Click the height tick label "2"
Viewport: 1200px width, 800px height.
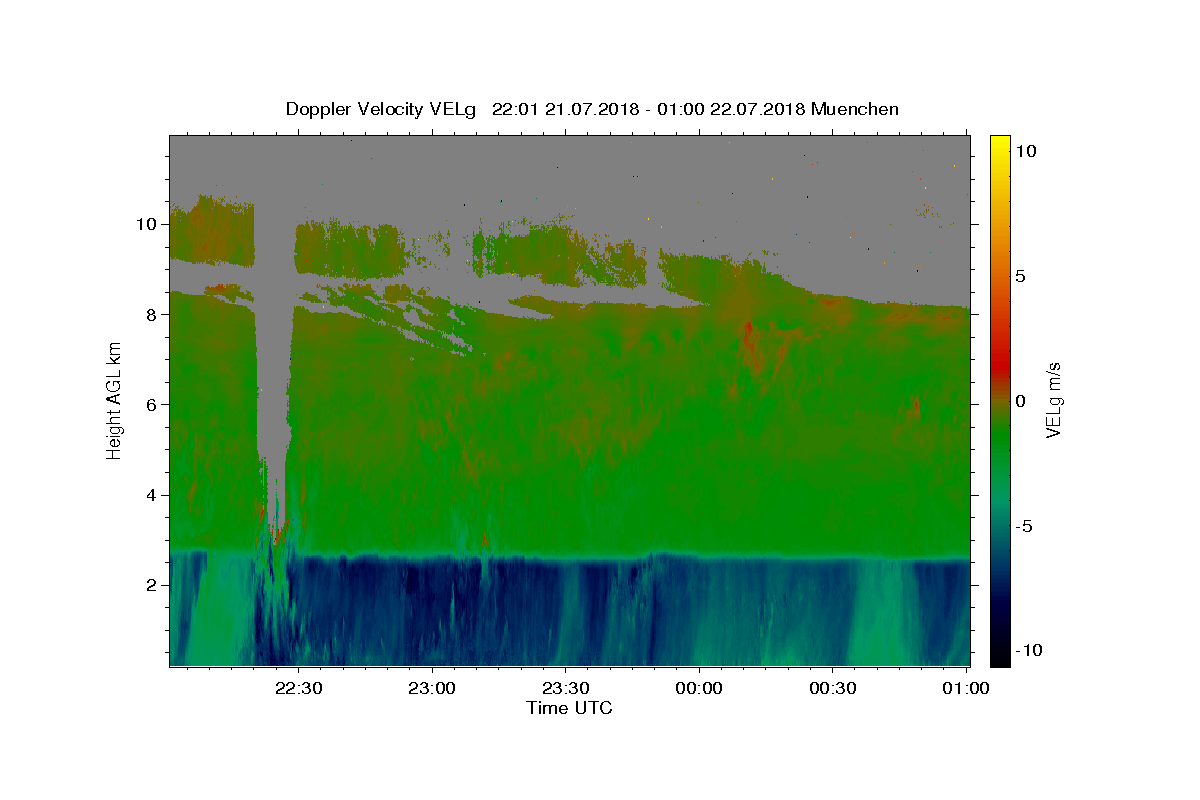[x=154, y=585]
